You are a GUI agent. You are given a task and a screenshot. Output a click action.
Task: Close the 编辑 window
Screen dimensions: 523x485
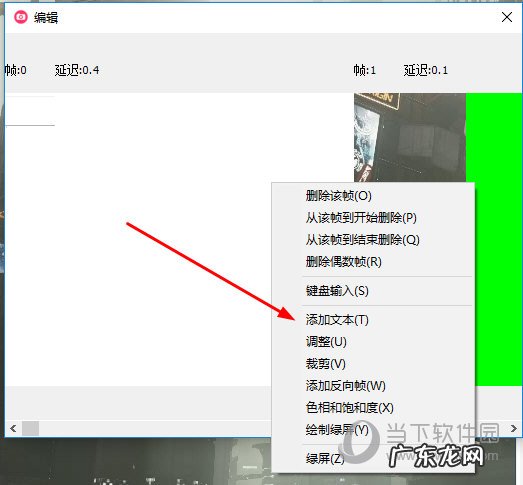pyautogui.click(x=507, y=17)
